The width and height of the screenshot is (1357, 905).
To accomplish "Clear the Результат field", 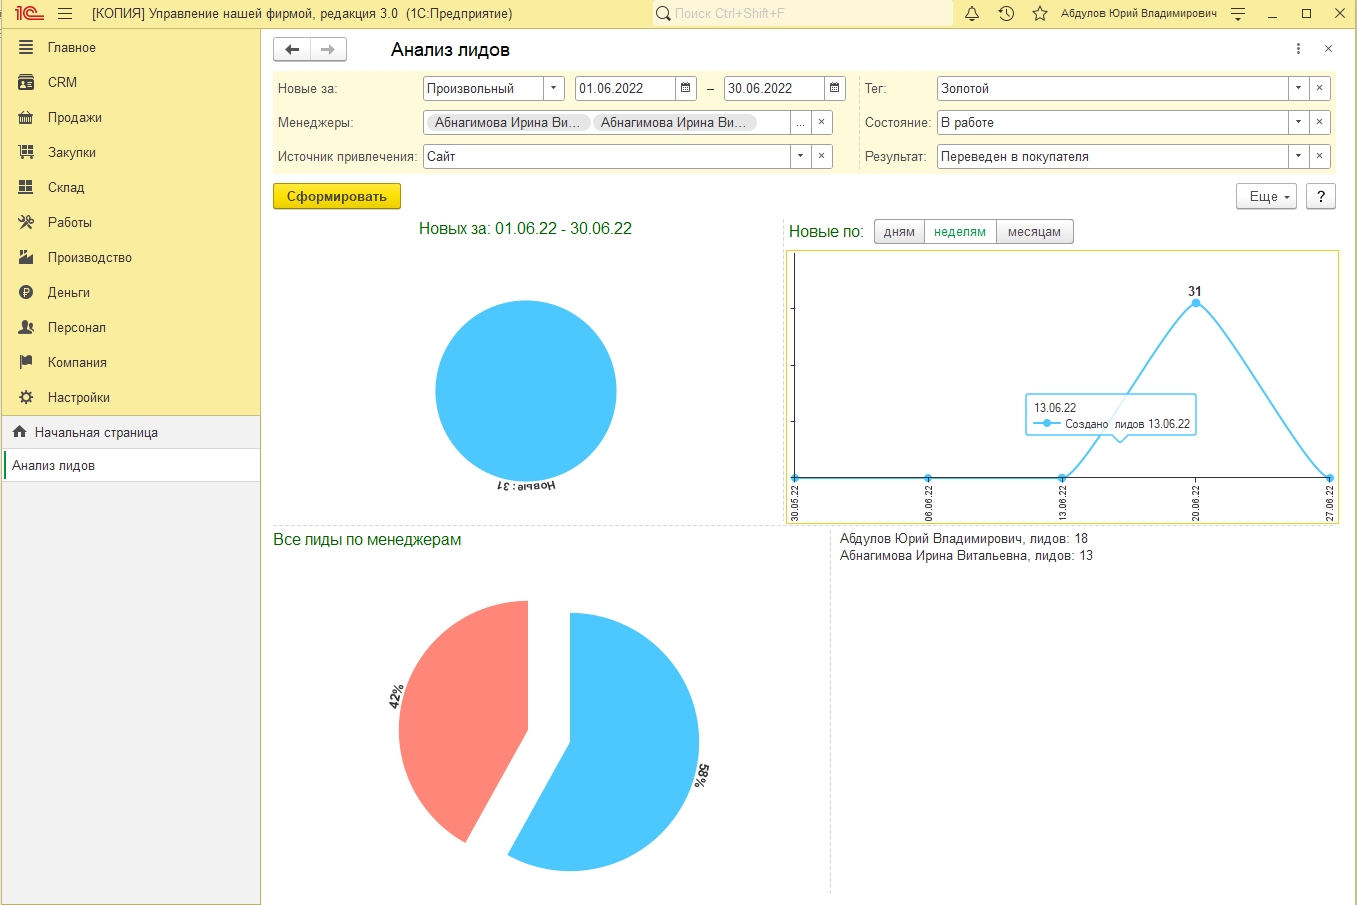I will tap(1319, 156).
